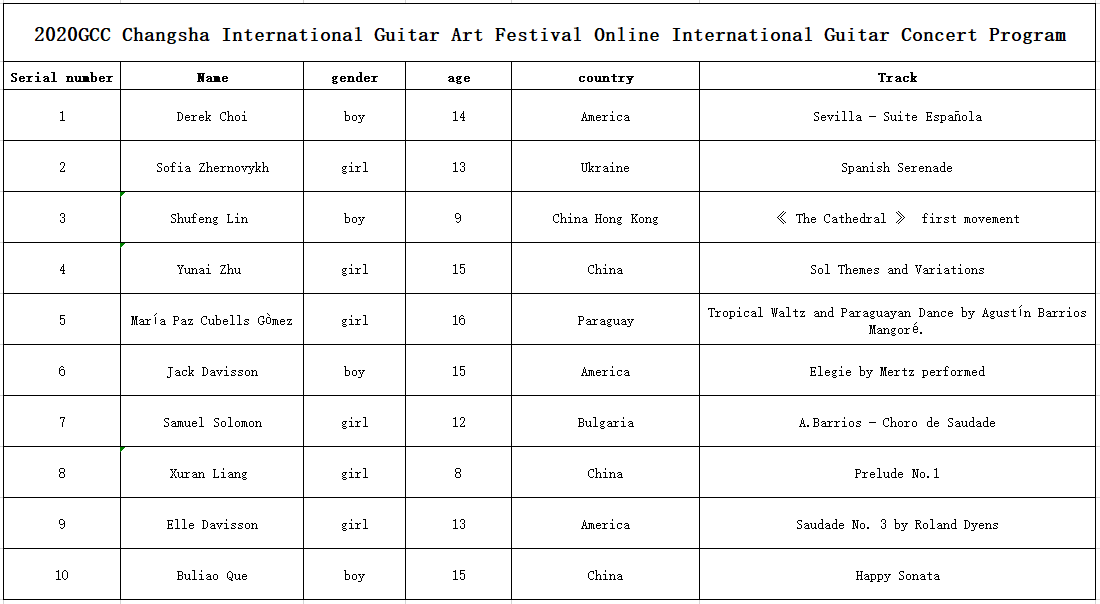Click the Elle Davisson name cell
Screen dimensions: 1100x604
[x=212, y=524]
